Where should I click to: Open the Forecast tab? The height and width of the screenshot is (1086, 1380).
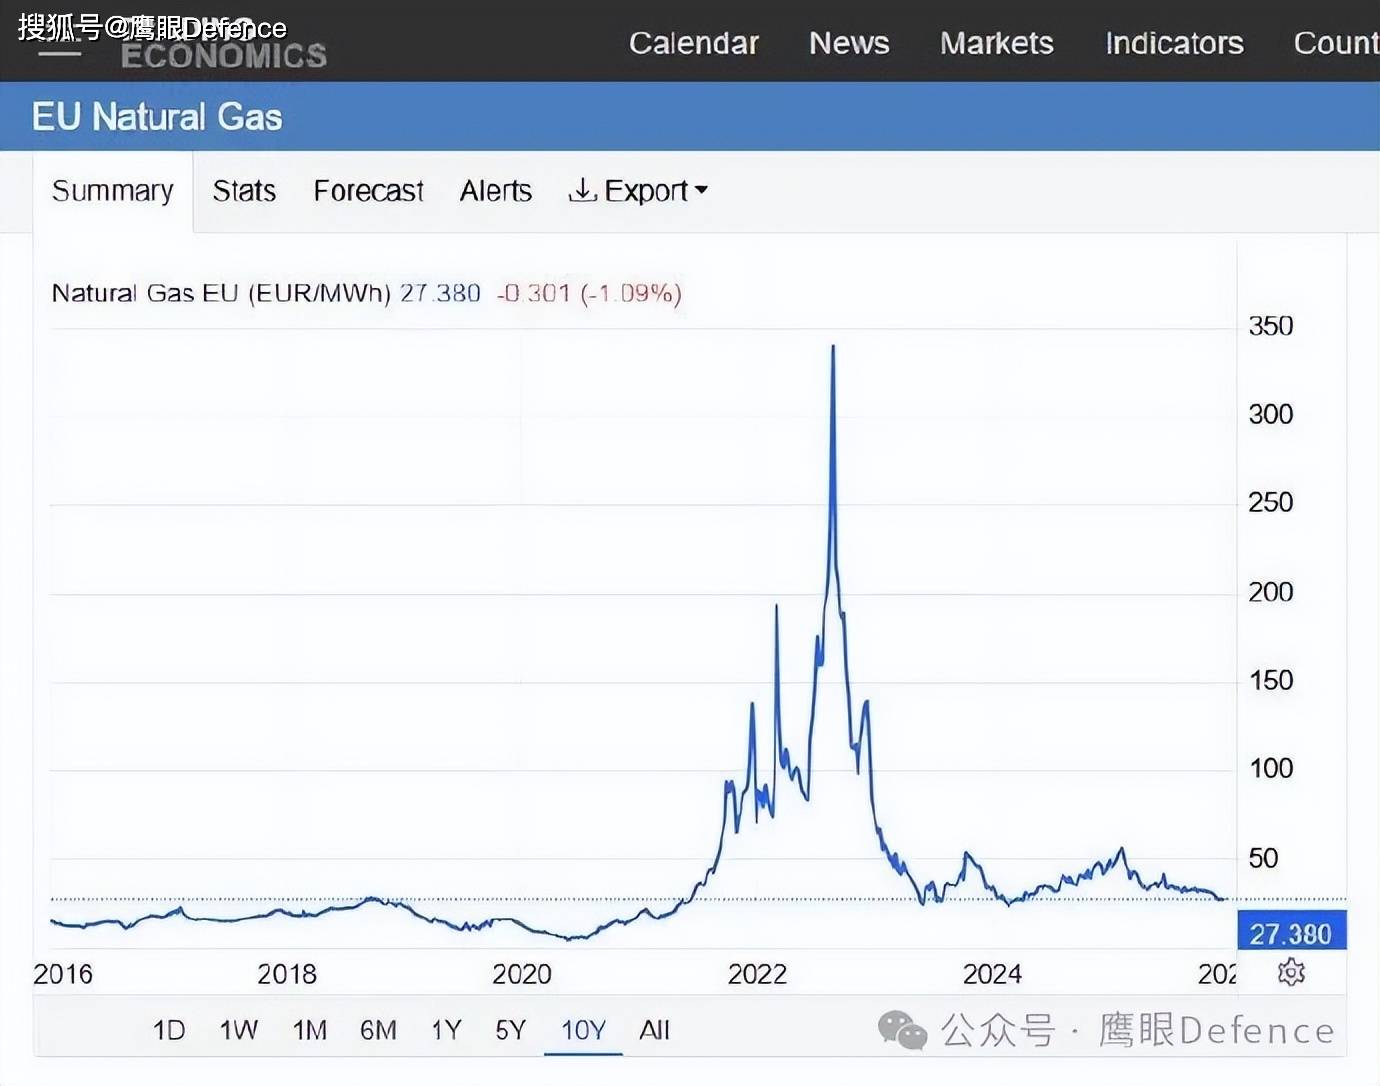[368, 191]
